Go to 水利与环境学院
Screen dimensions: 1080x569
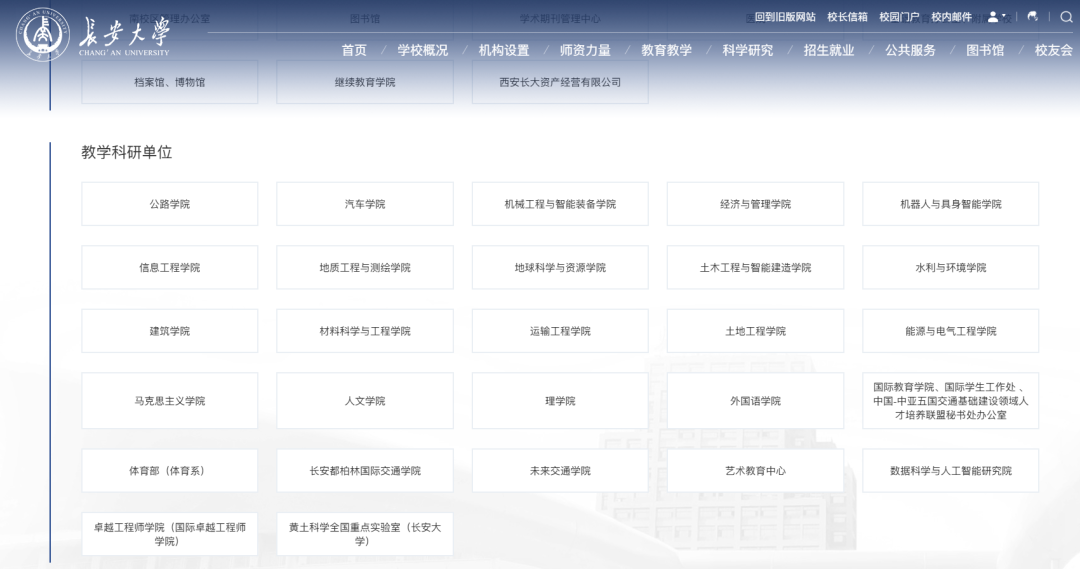[951, 267]
